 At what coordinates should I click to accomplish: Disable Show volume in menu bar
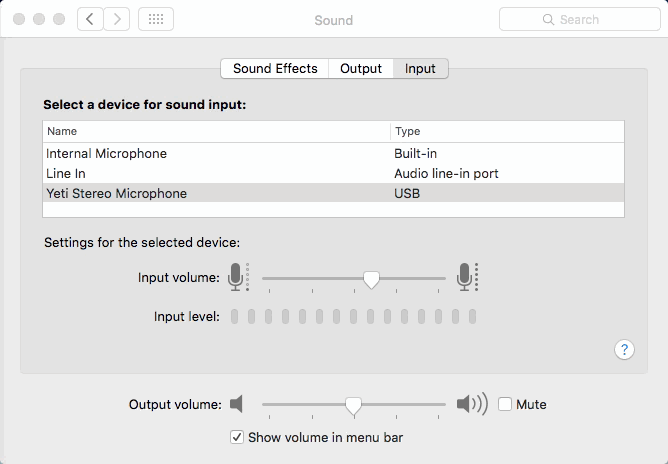[237, 437]
